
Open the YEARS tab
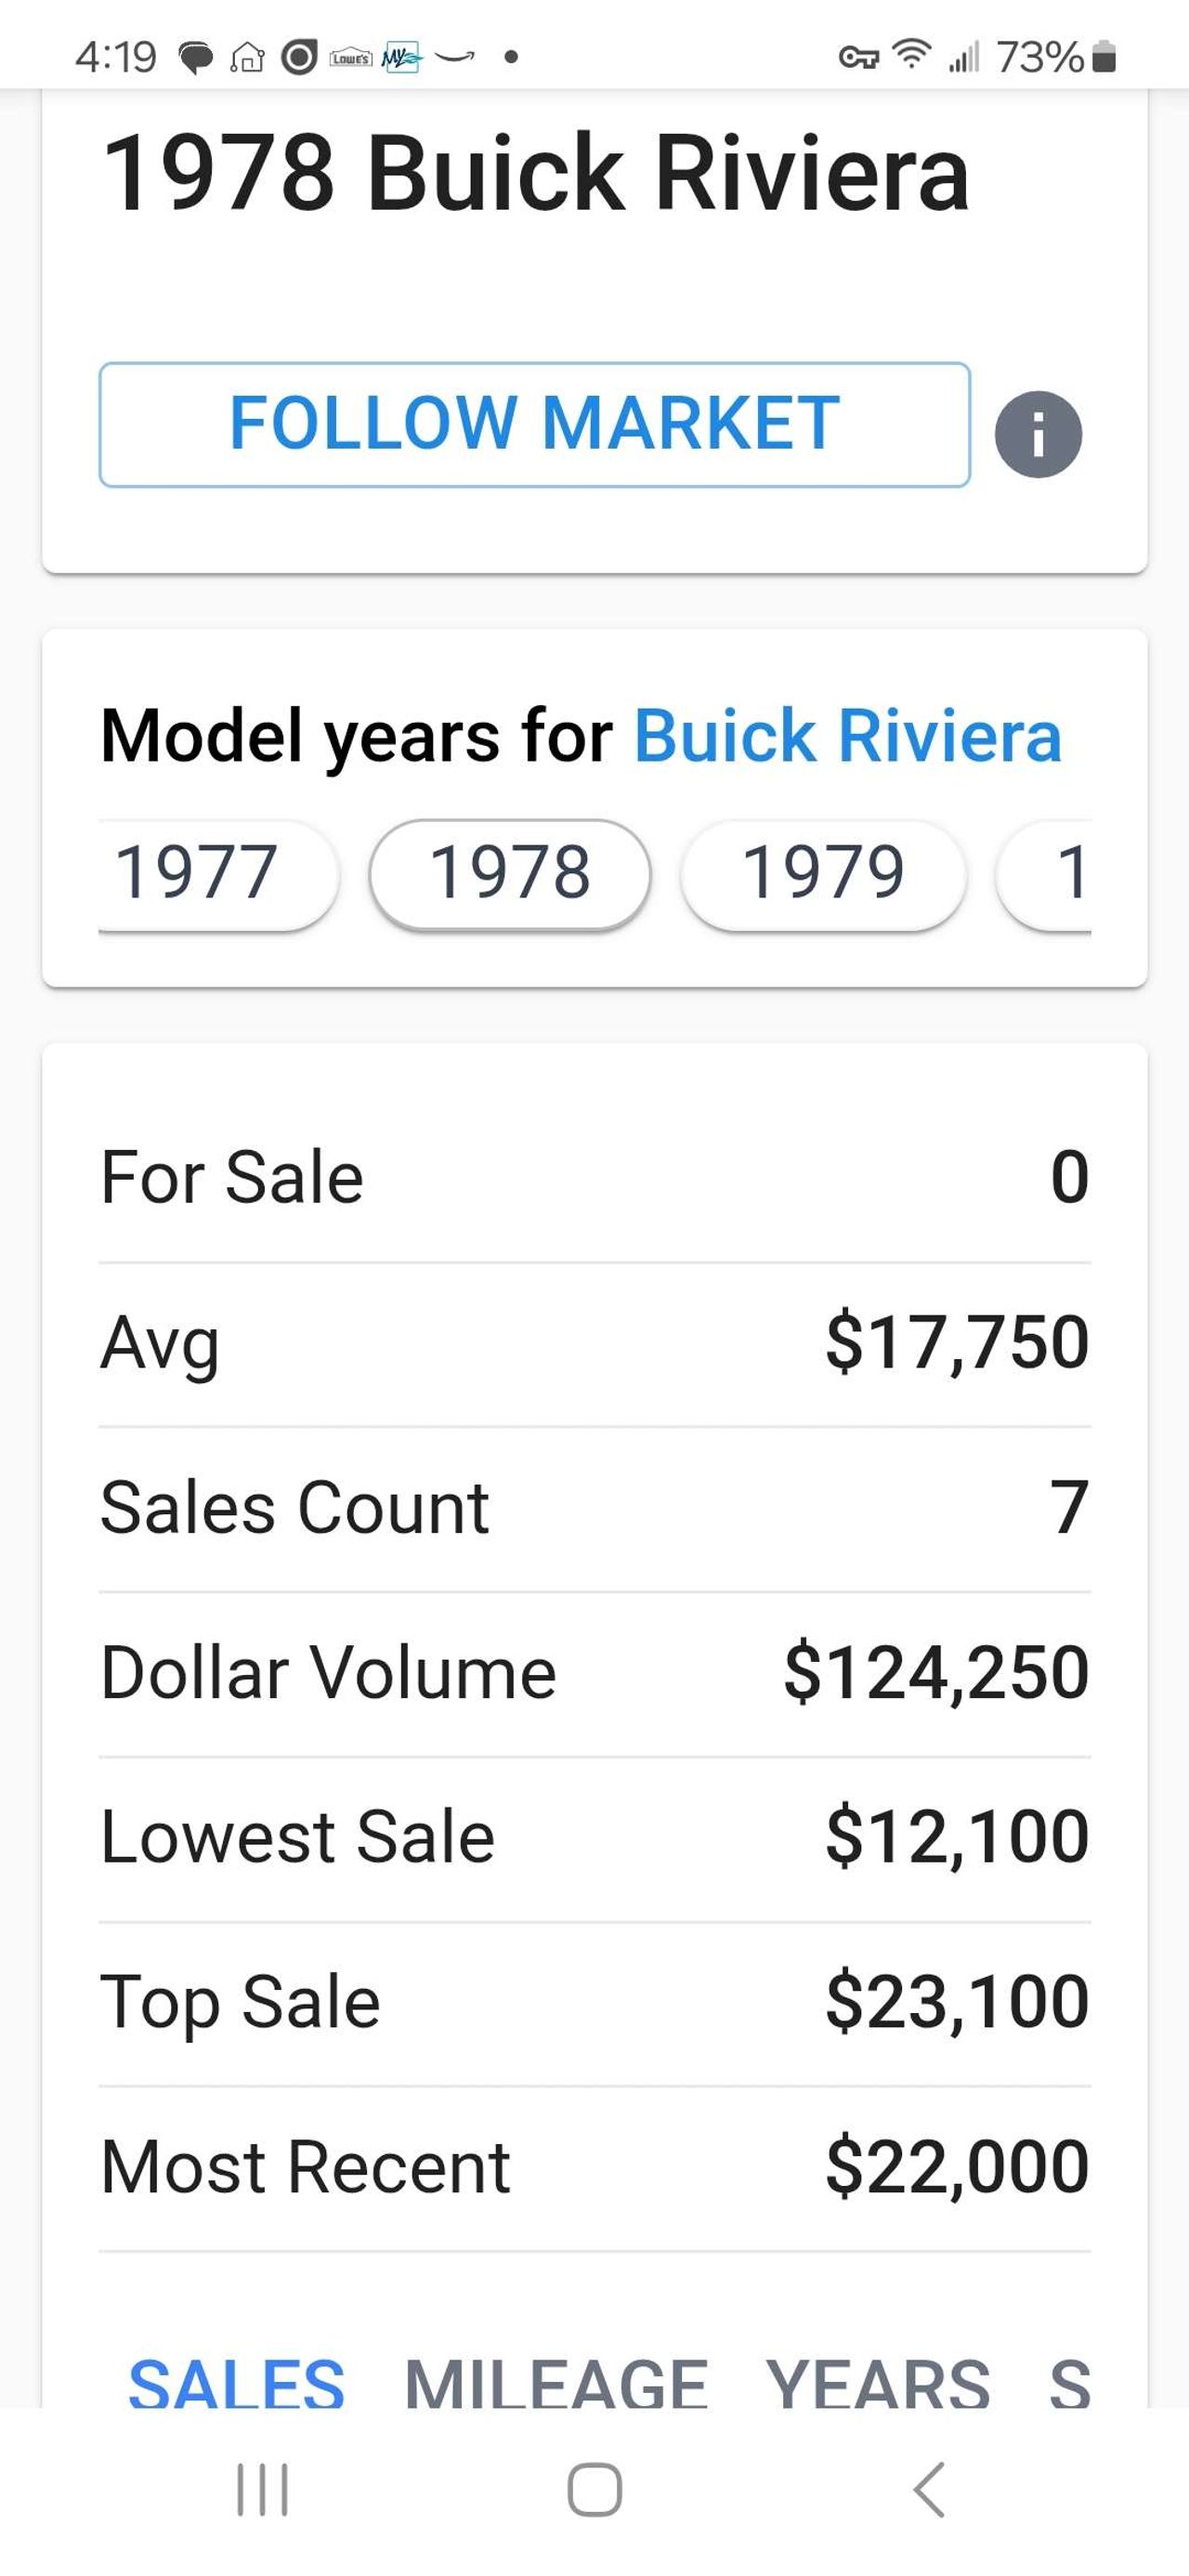(877, 2384)
